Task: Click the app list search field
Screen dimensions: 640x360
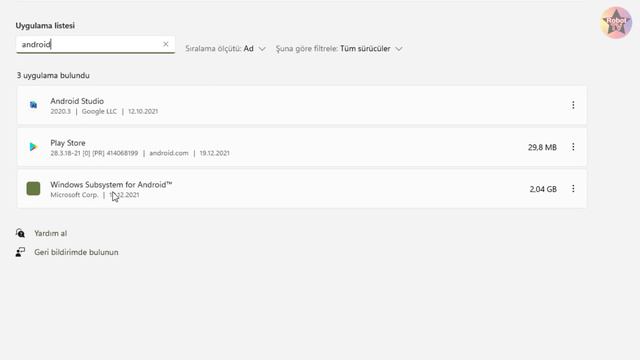Action: tap(96, 44)
